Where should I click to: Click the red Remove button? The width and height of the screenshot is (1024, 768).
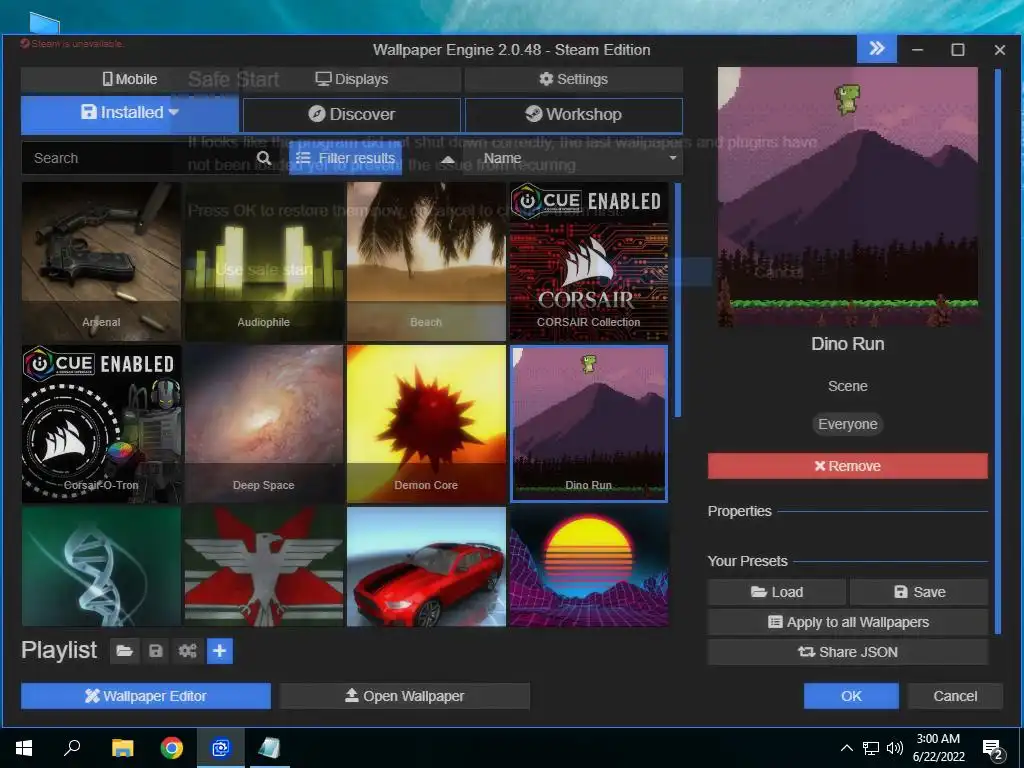pyautogui.click(x=848, y=466)
